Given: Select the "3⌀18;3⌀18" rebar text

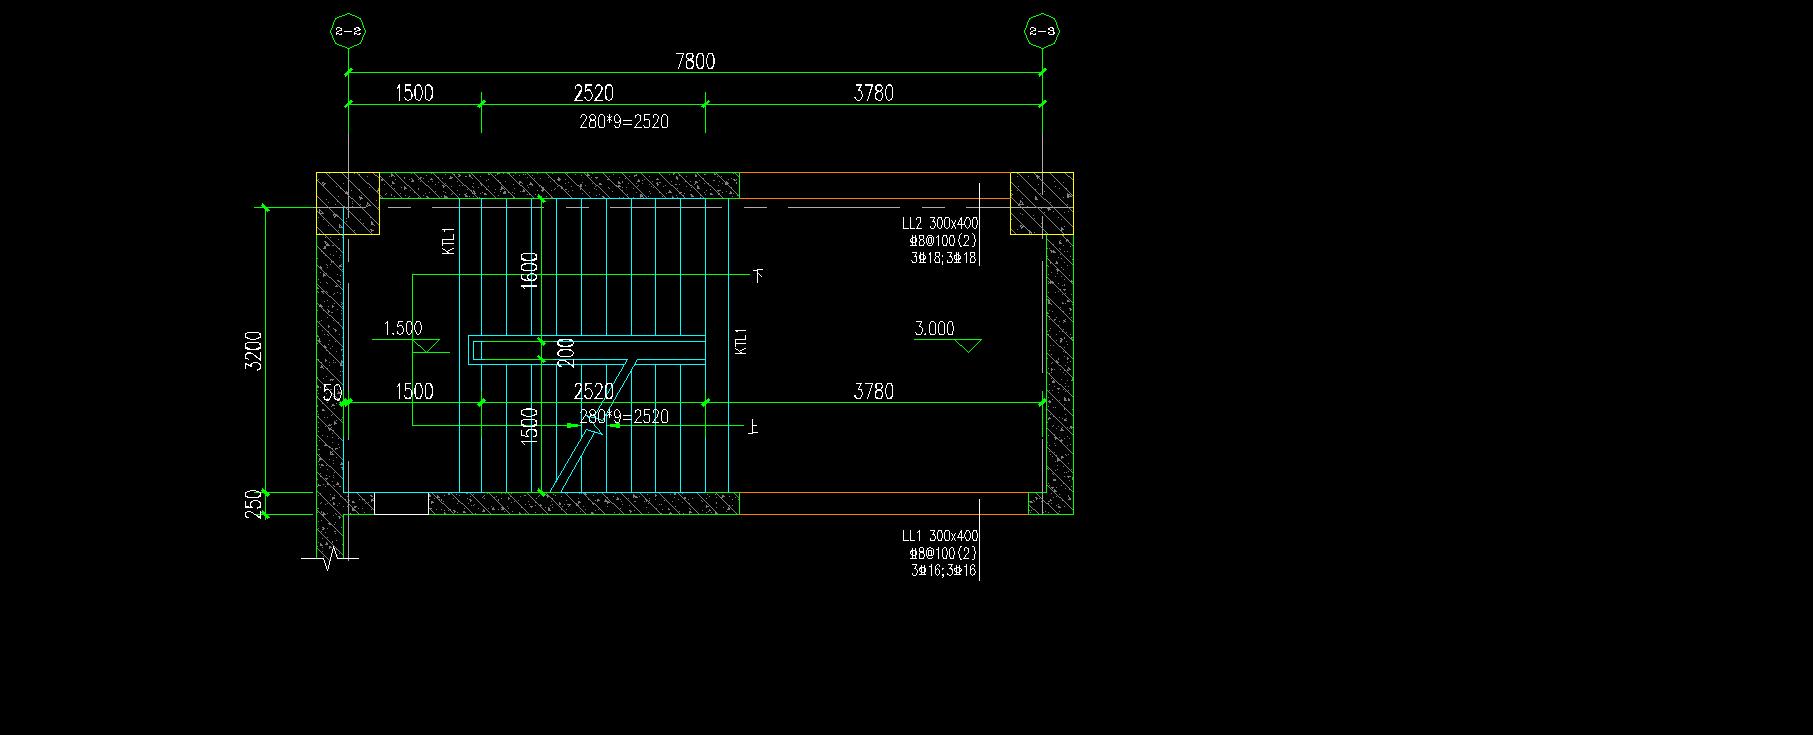Looking at the screenshot, I should click(x=943, y=258).
